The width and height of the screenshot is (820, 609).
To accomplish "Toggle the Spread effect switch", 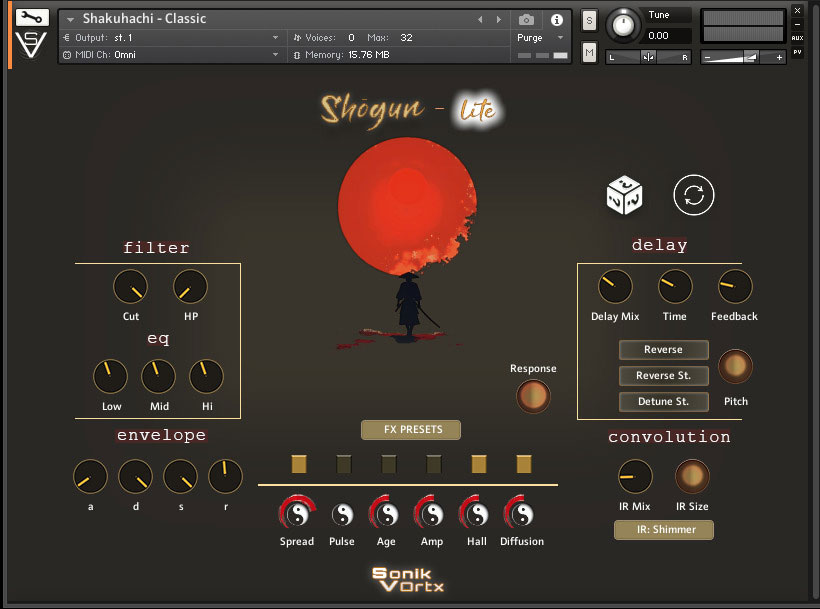I will click(299, 464).
